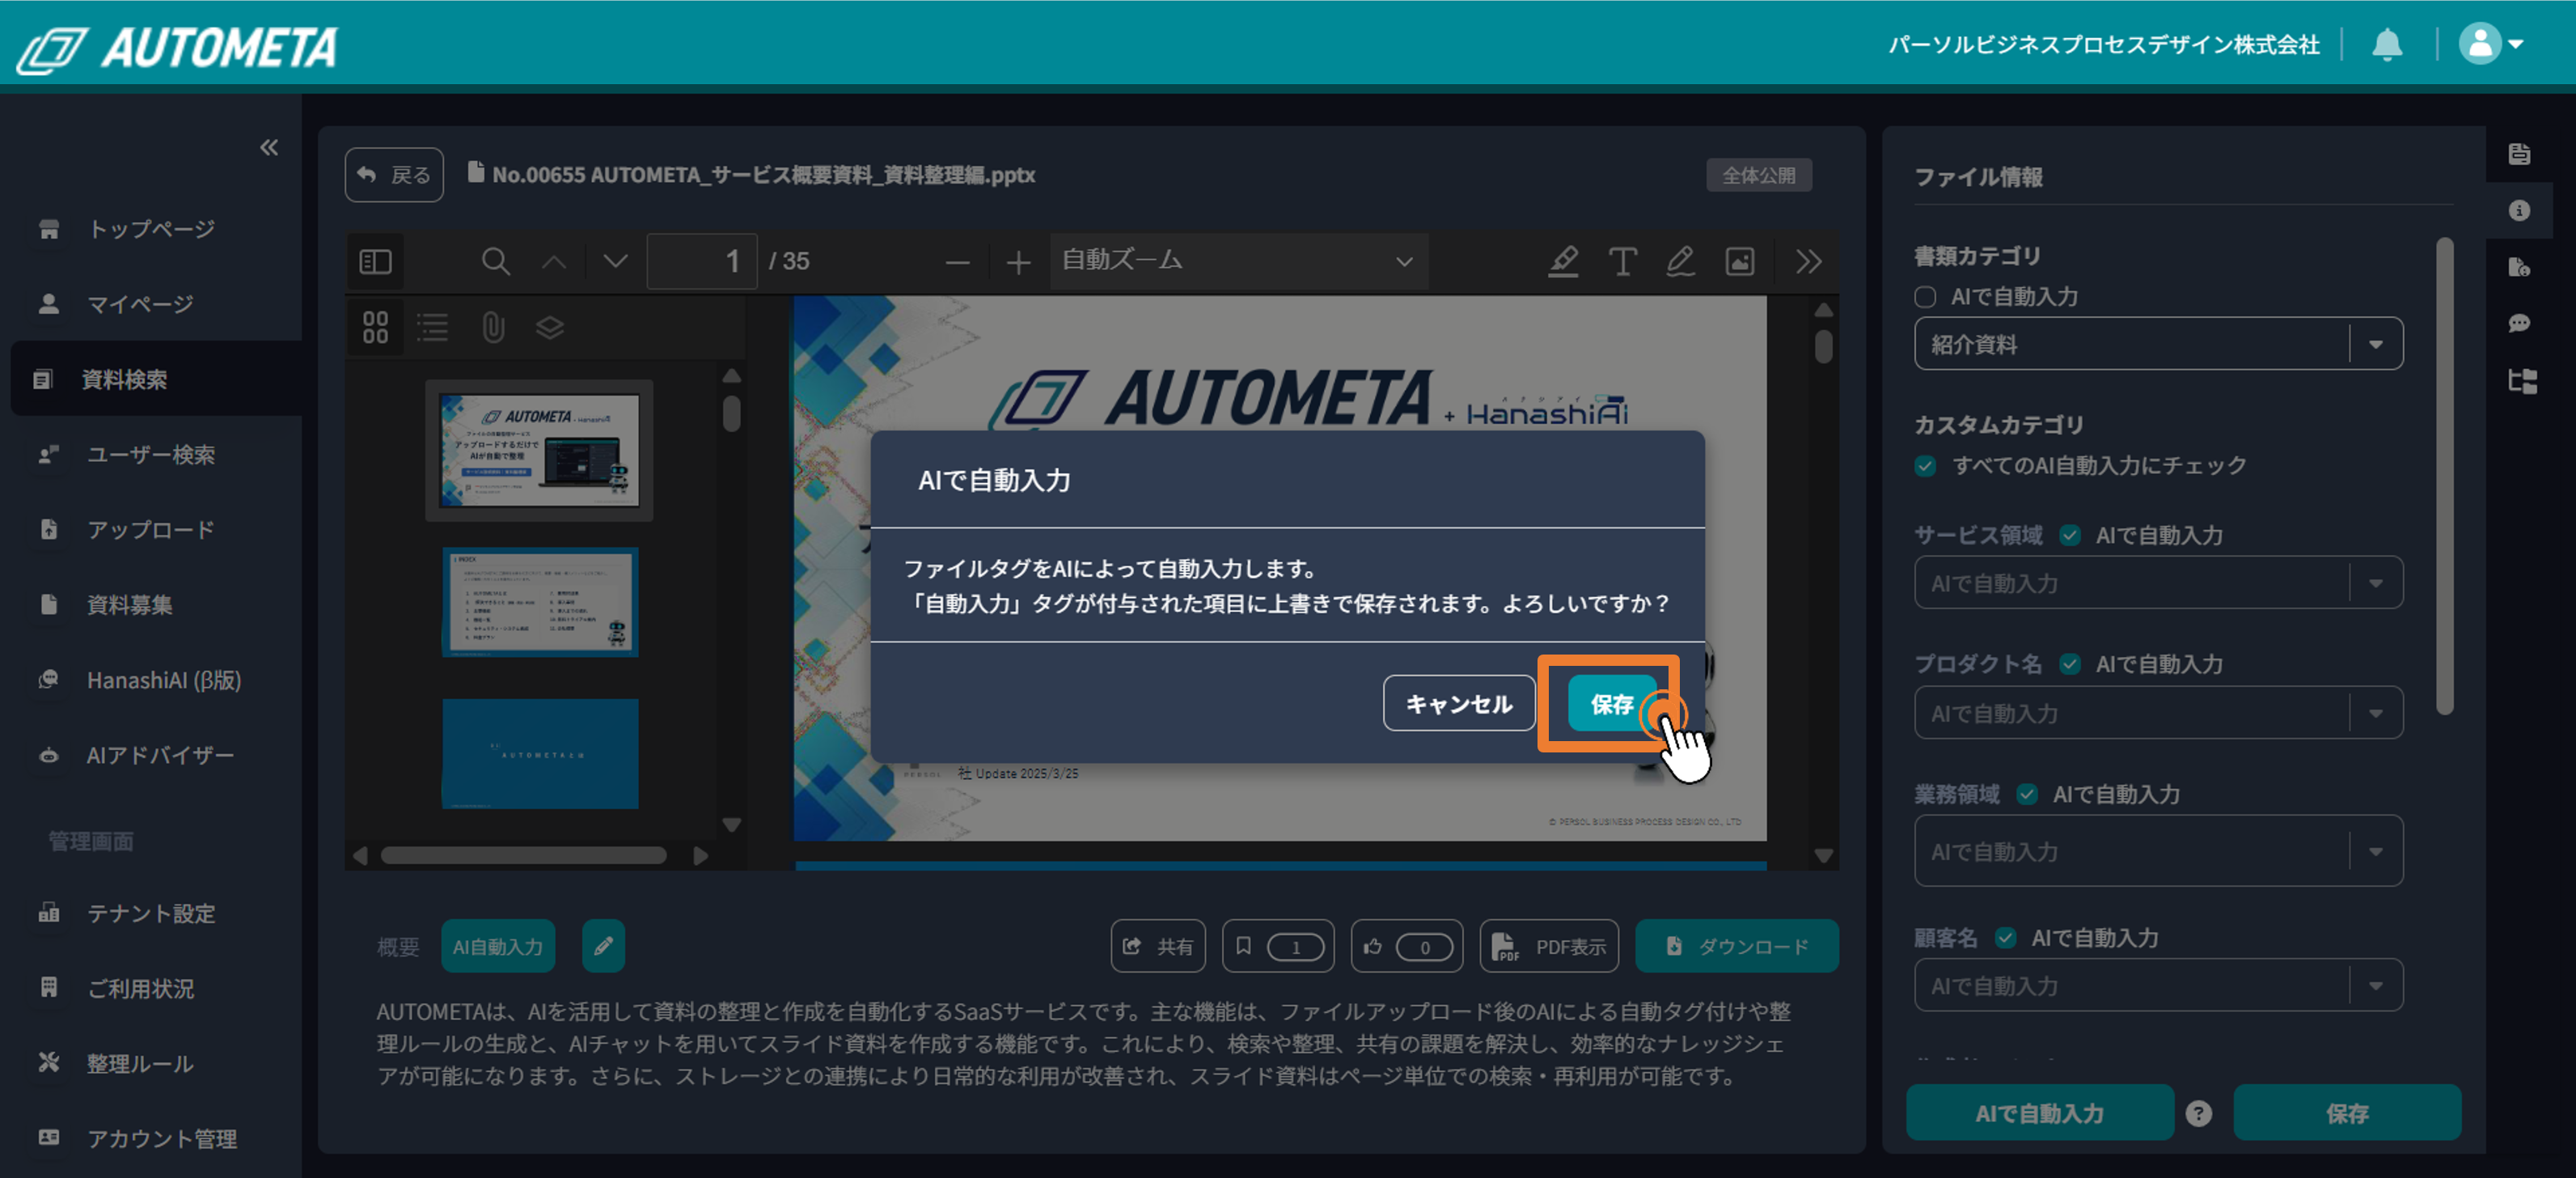2576x1178 pixels.
Task: Open search in document viewer
Action: (x=495, y=262)
